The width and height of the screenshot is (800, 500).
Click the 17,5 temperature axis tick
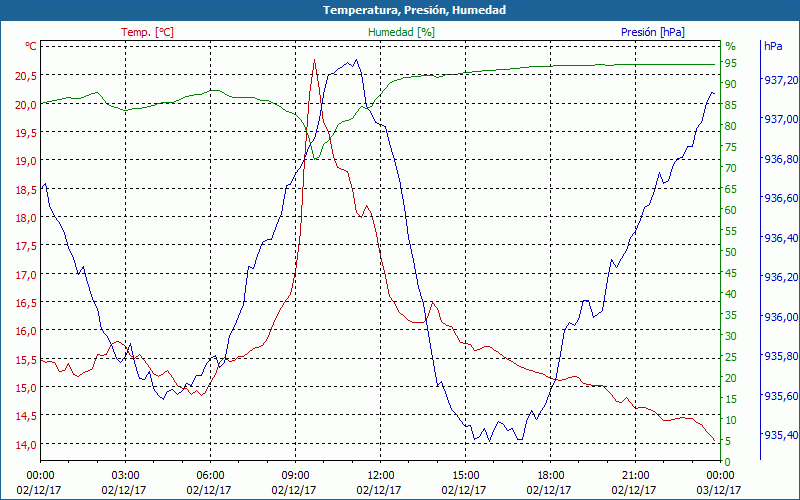coord(26,246)
